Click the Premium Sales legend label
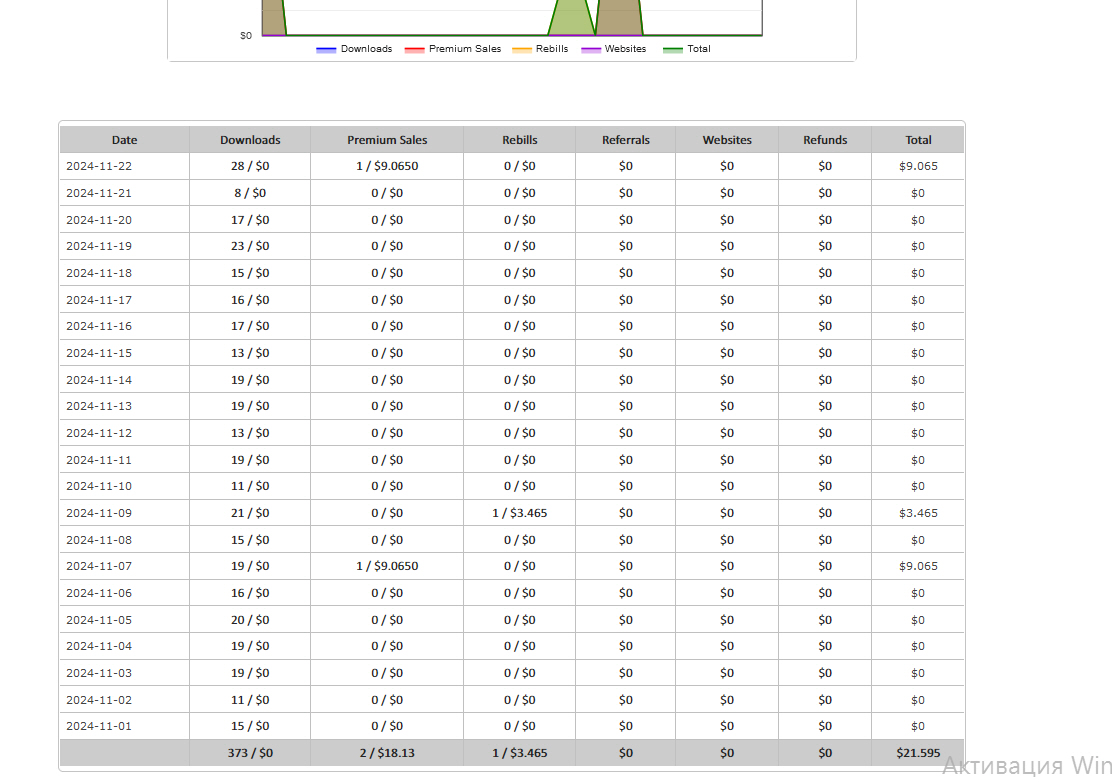 465,49
